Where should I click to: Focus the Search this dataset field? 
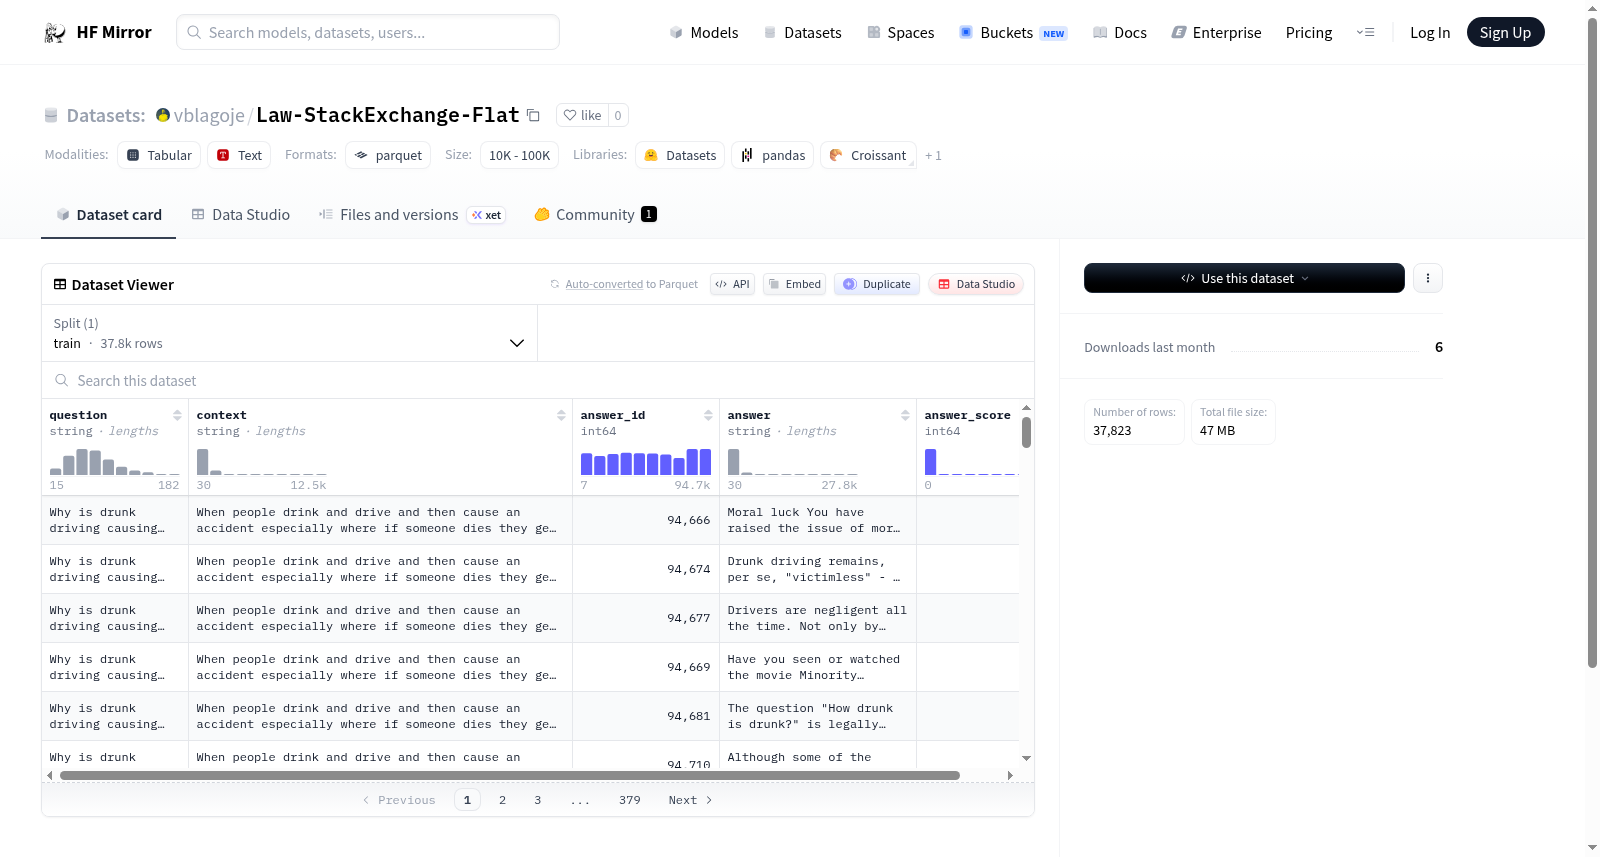[x=538, y=381]
